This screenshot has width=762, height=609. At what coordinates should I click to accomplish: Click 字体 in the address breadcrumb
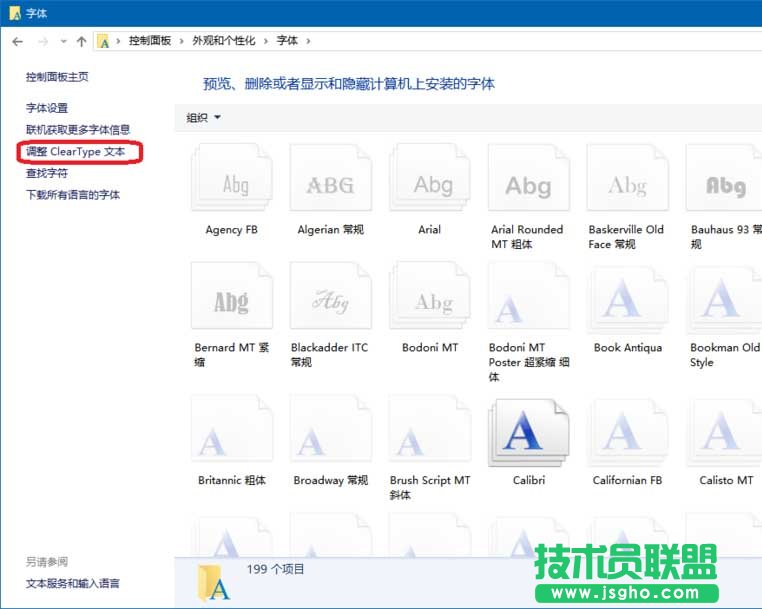point(287,41)
